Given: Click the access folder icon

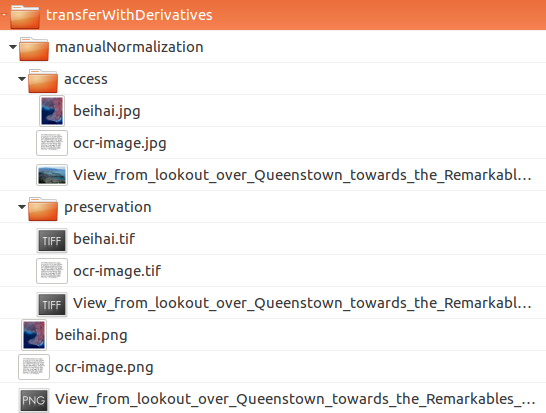Looking at the screenshot, I should (x=43, y=81).
